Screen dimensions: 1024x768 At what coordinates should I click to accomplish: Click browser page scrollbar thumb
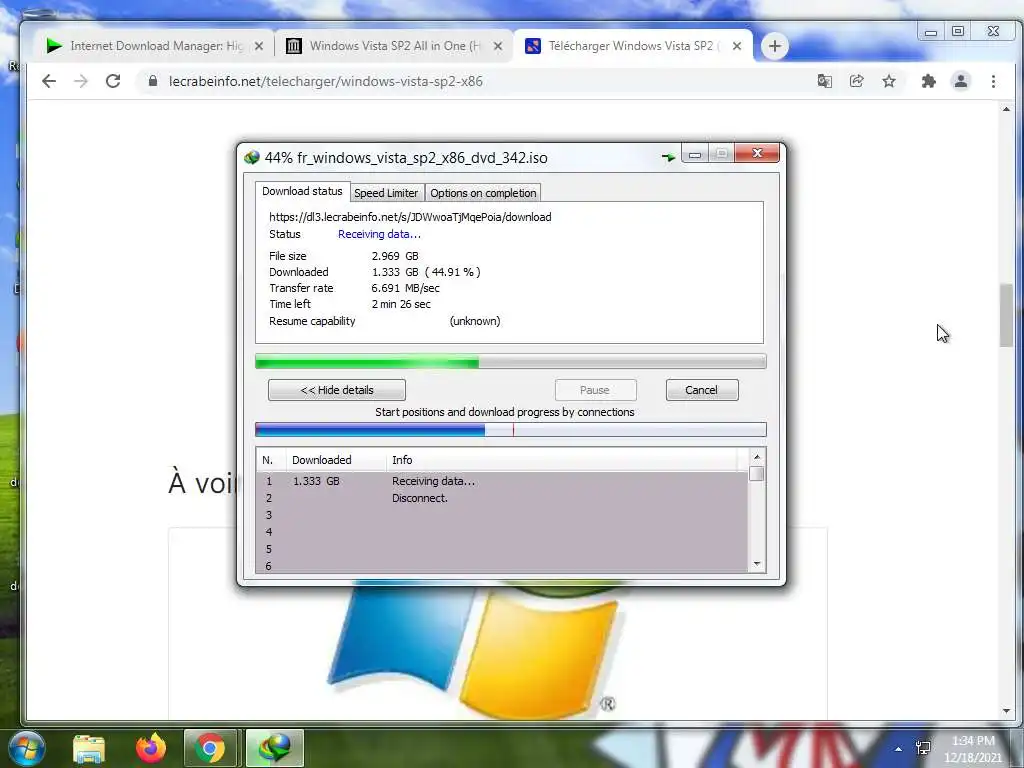click(1006, 316)
